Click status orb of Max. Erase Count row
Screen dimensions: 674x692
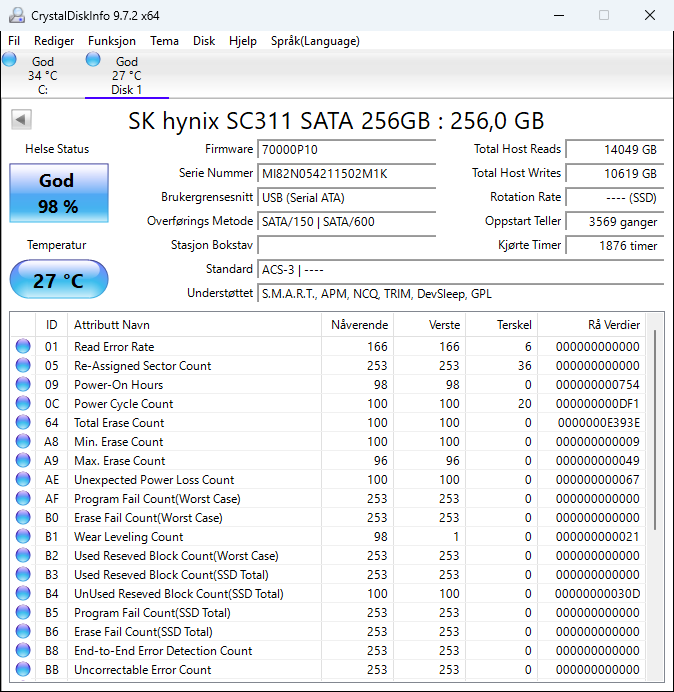coord(23,460)
